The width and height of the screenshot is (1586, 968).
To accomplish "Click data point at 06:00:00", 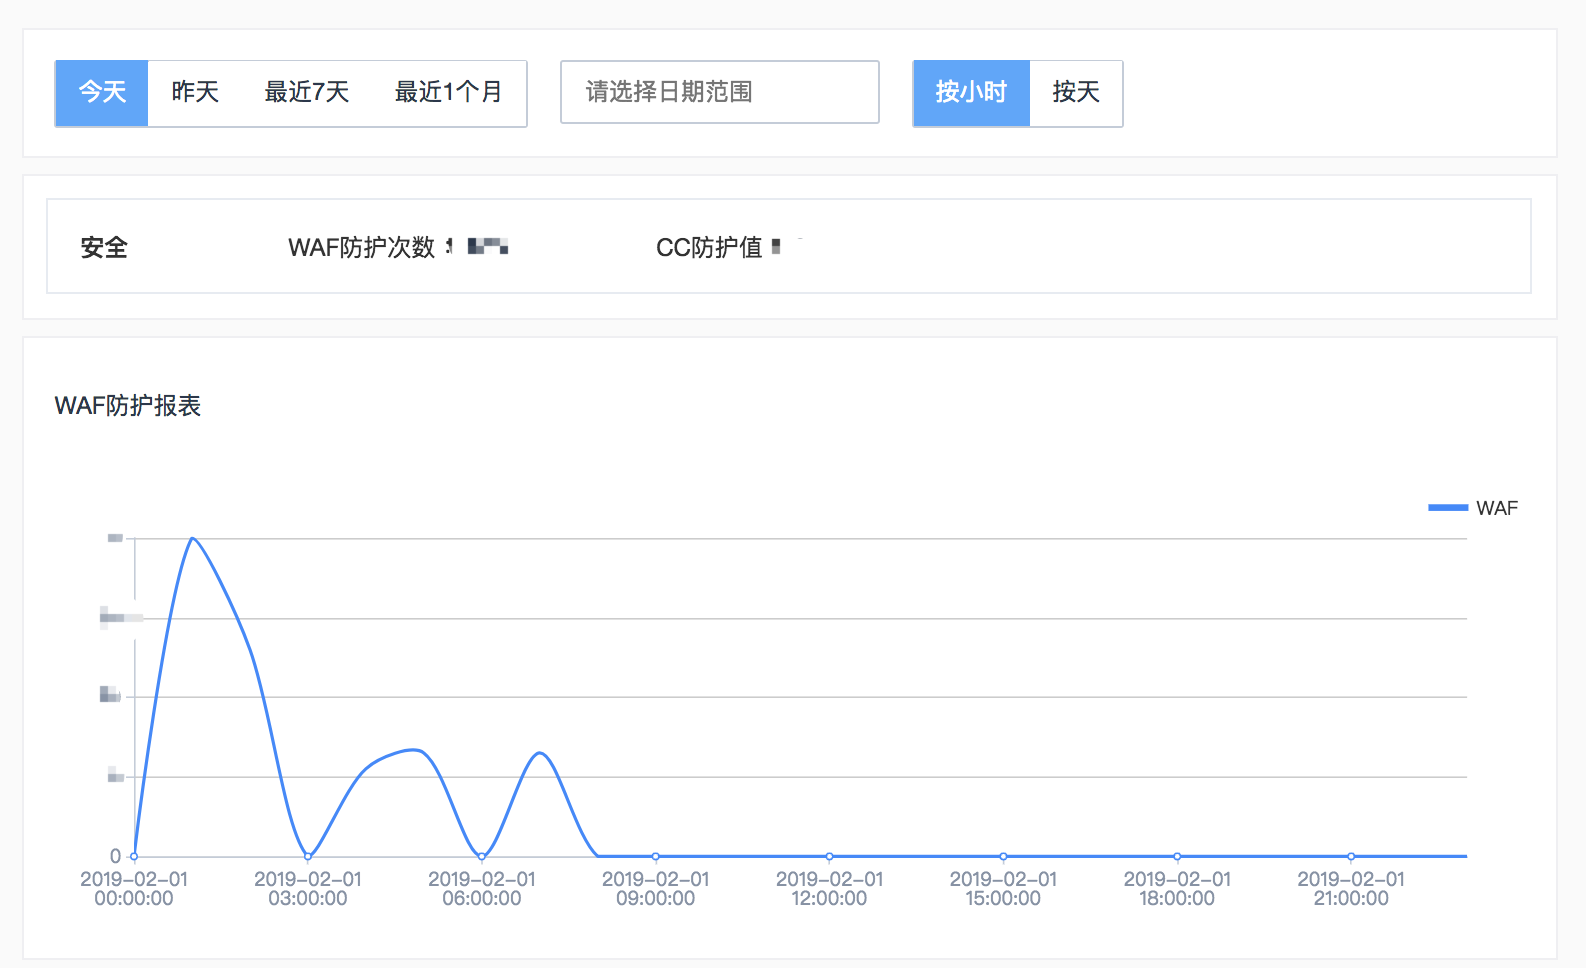I will [482, 856].
